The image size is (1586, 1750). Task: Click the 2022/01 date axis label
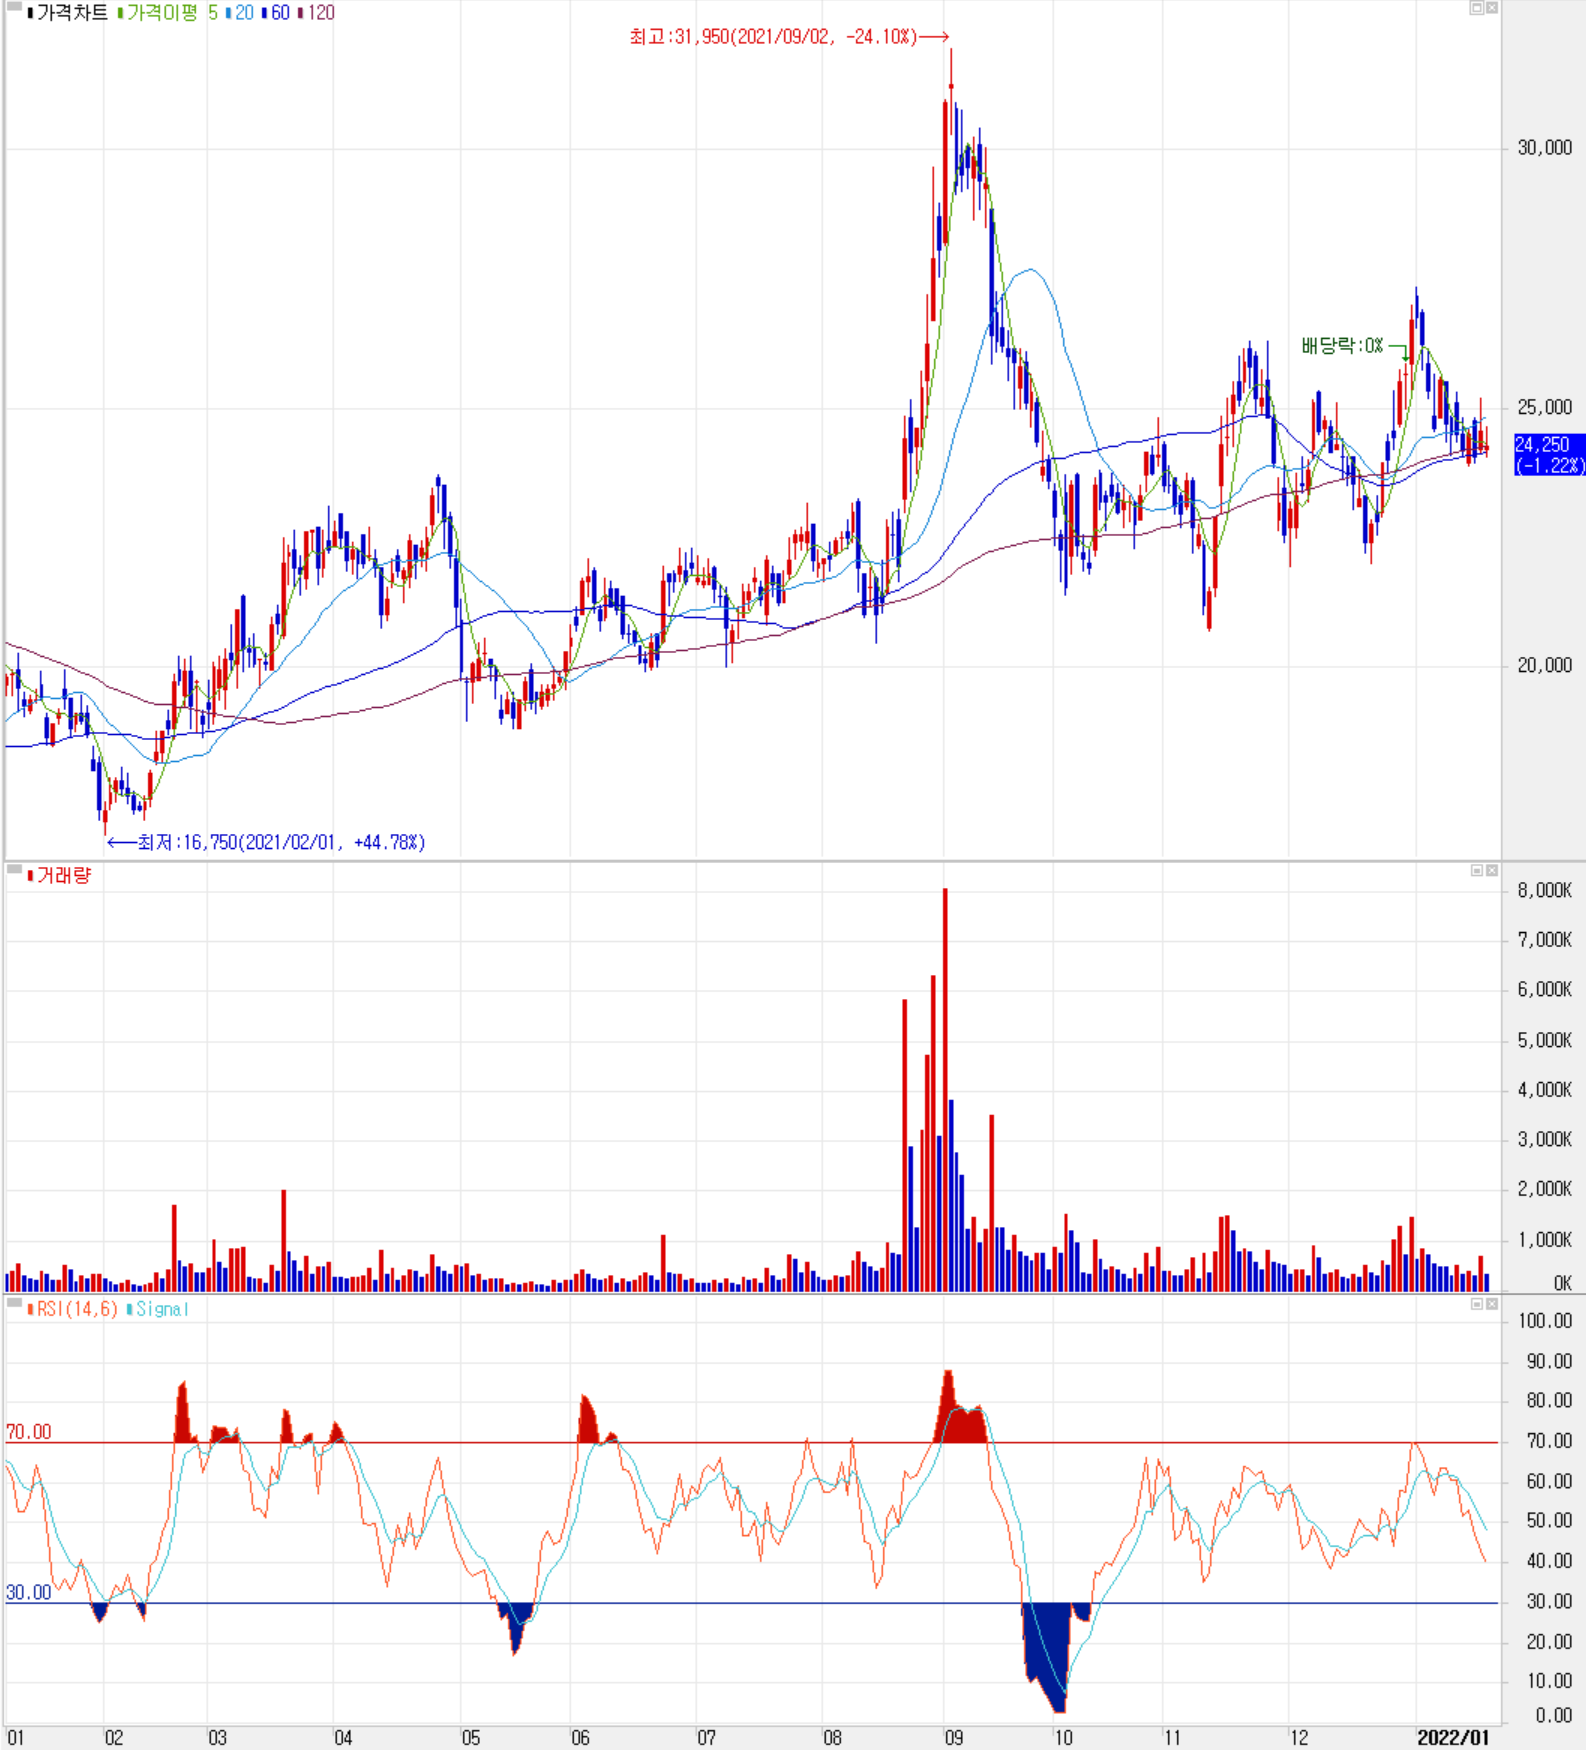1452,1738
